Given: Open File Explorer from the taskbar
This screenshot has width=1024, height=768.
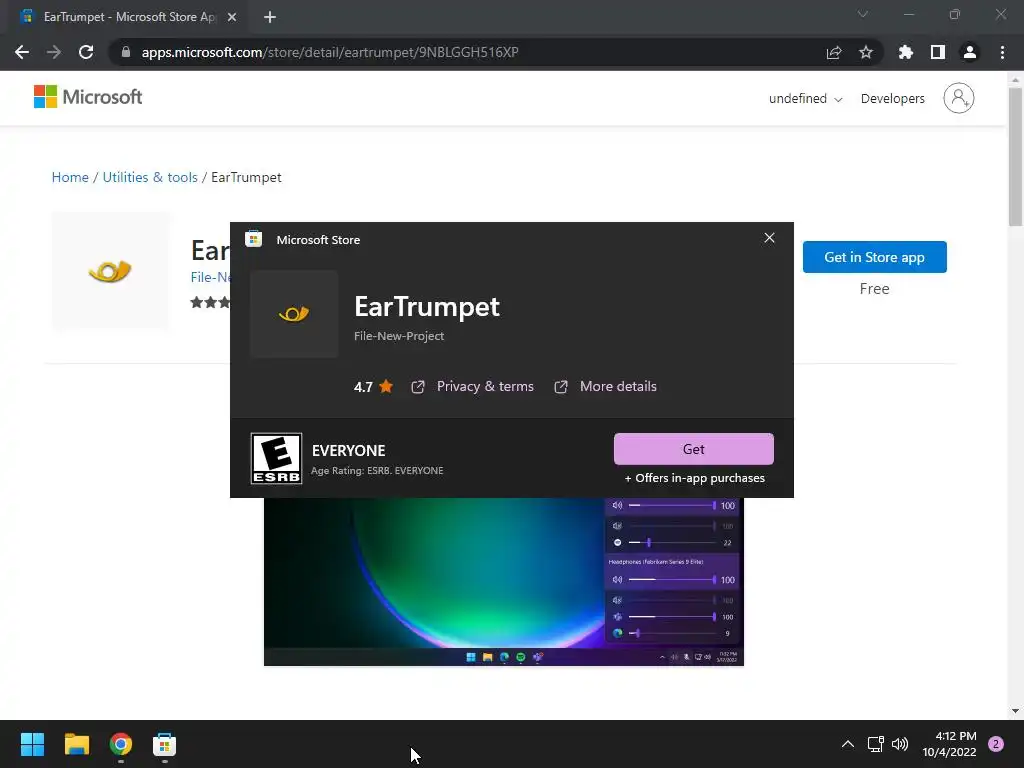Looking at the screenshot, I should pos(76,744).
